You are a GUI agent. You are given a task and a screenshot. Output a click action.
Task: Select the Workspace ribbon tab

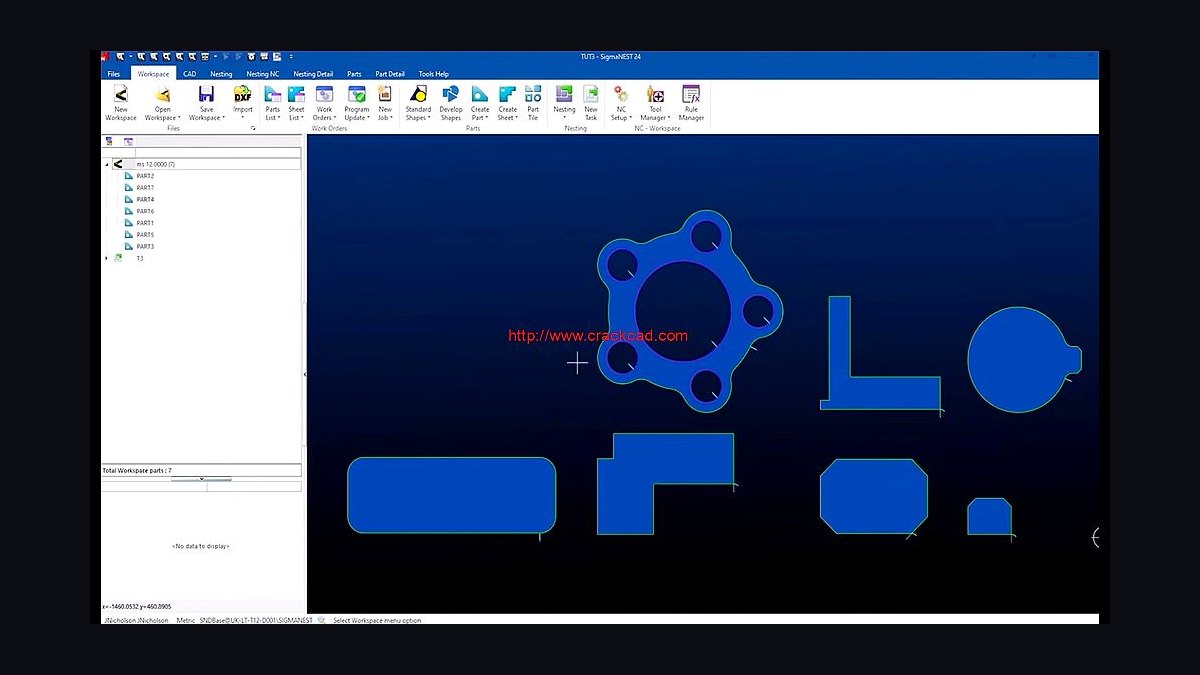(x=153, y=74)
